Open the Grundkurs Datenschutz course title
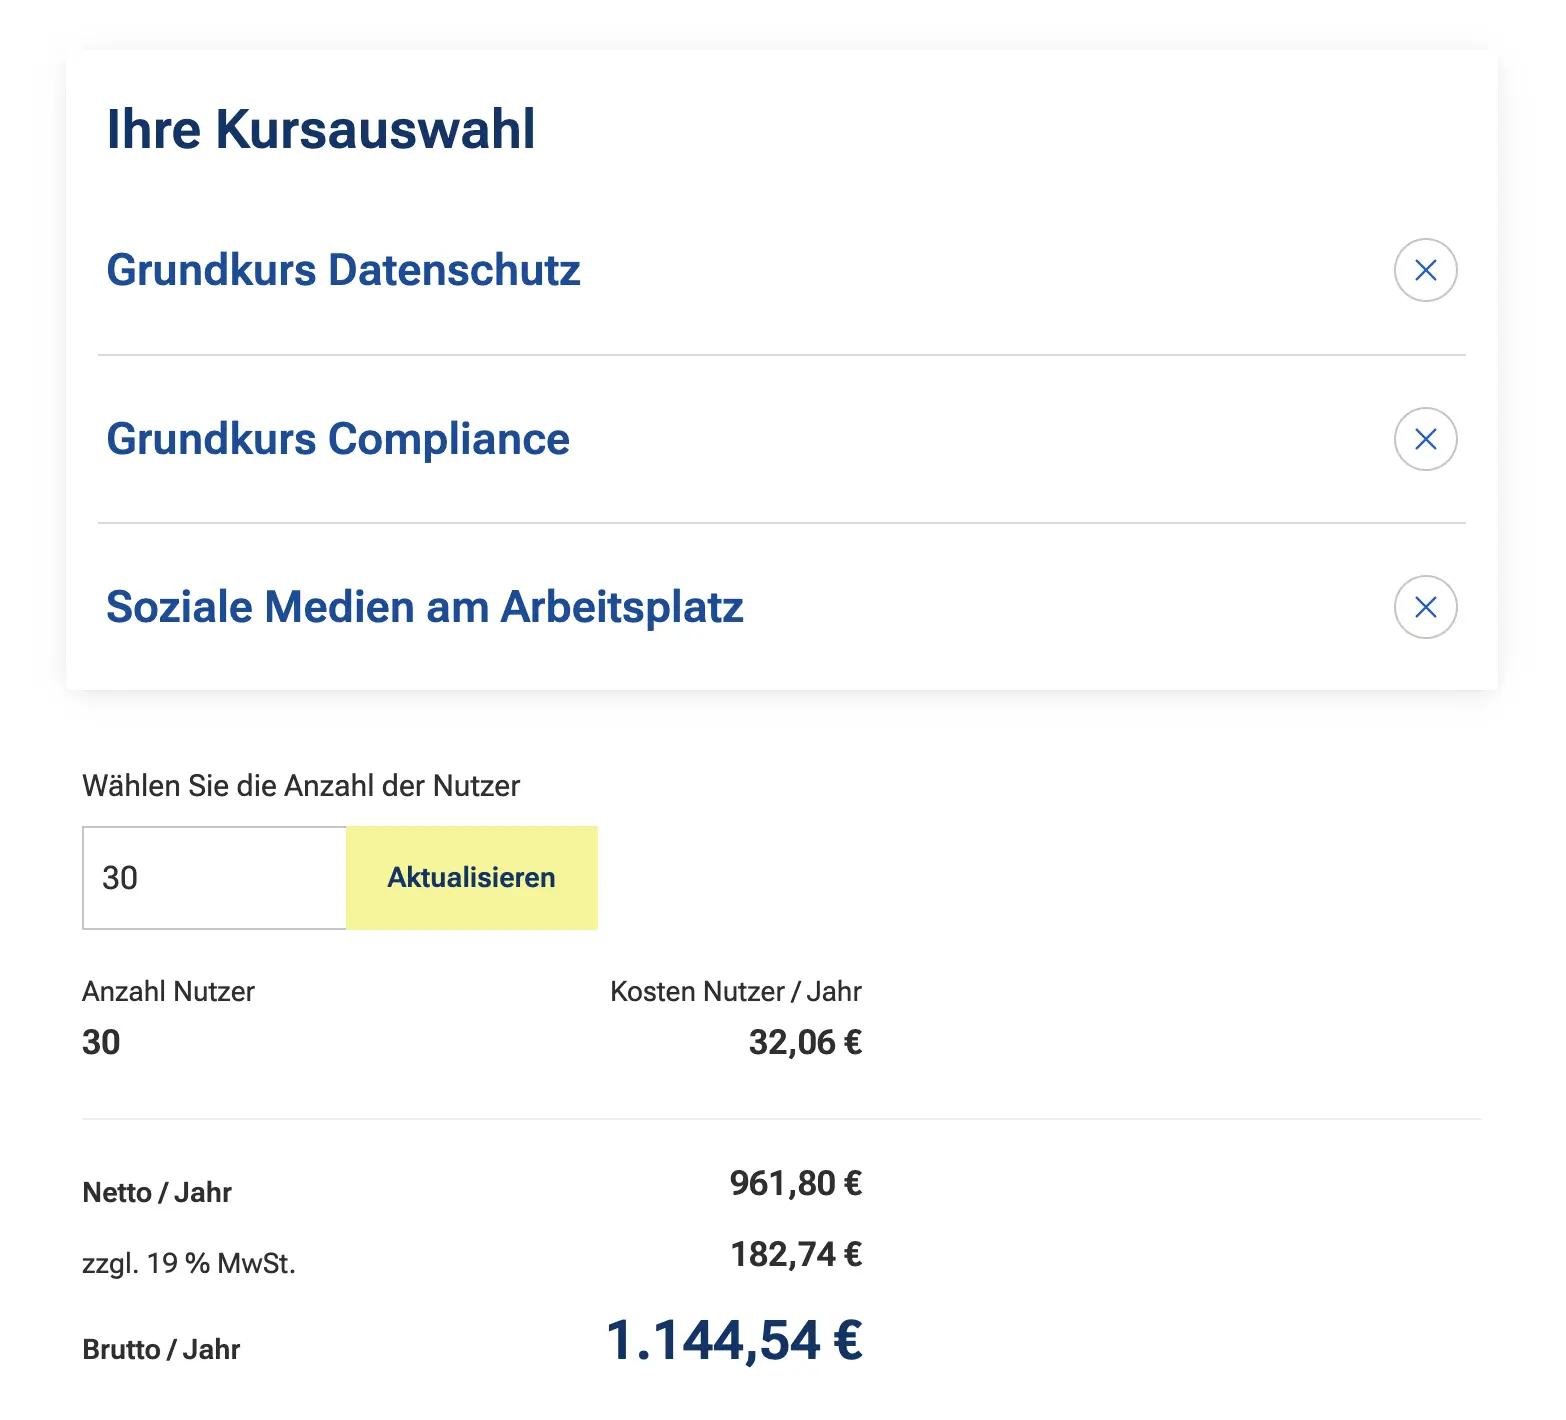1566x1420 pixels. click(x=343, y=270)
